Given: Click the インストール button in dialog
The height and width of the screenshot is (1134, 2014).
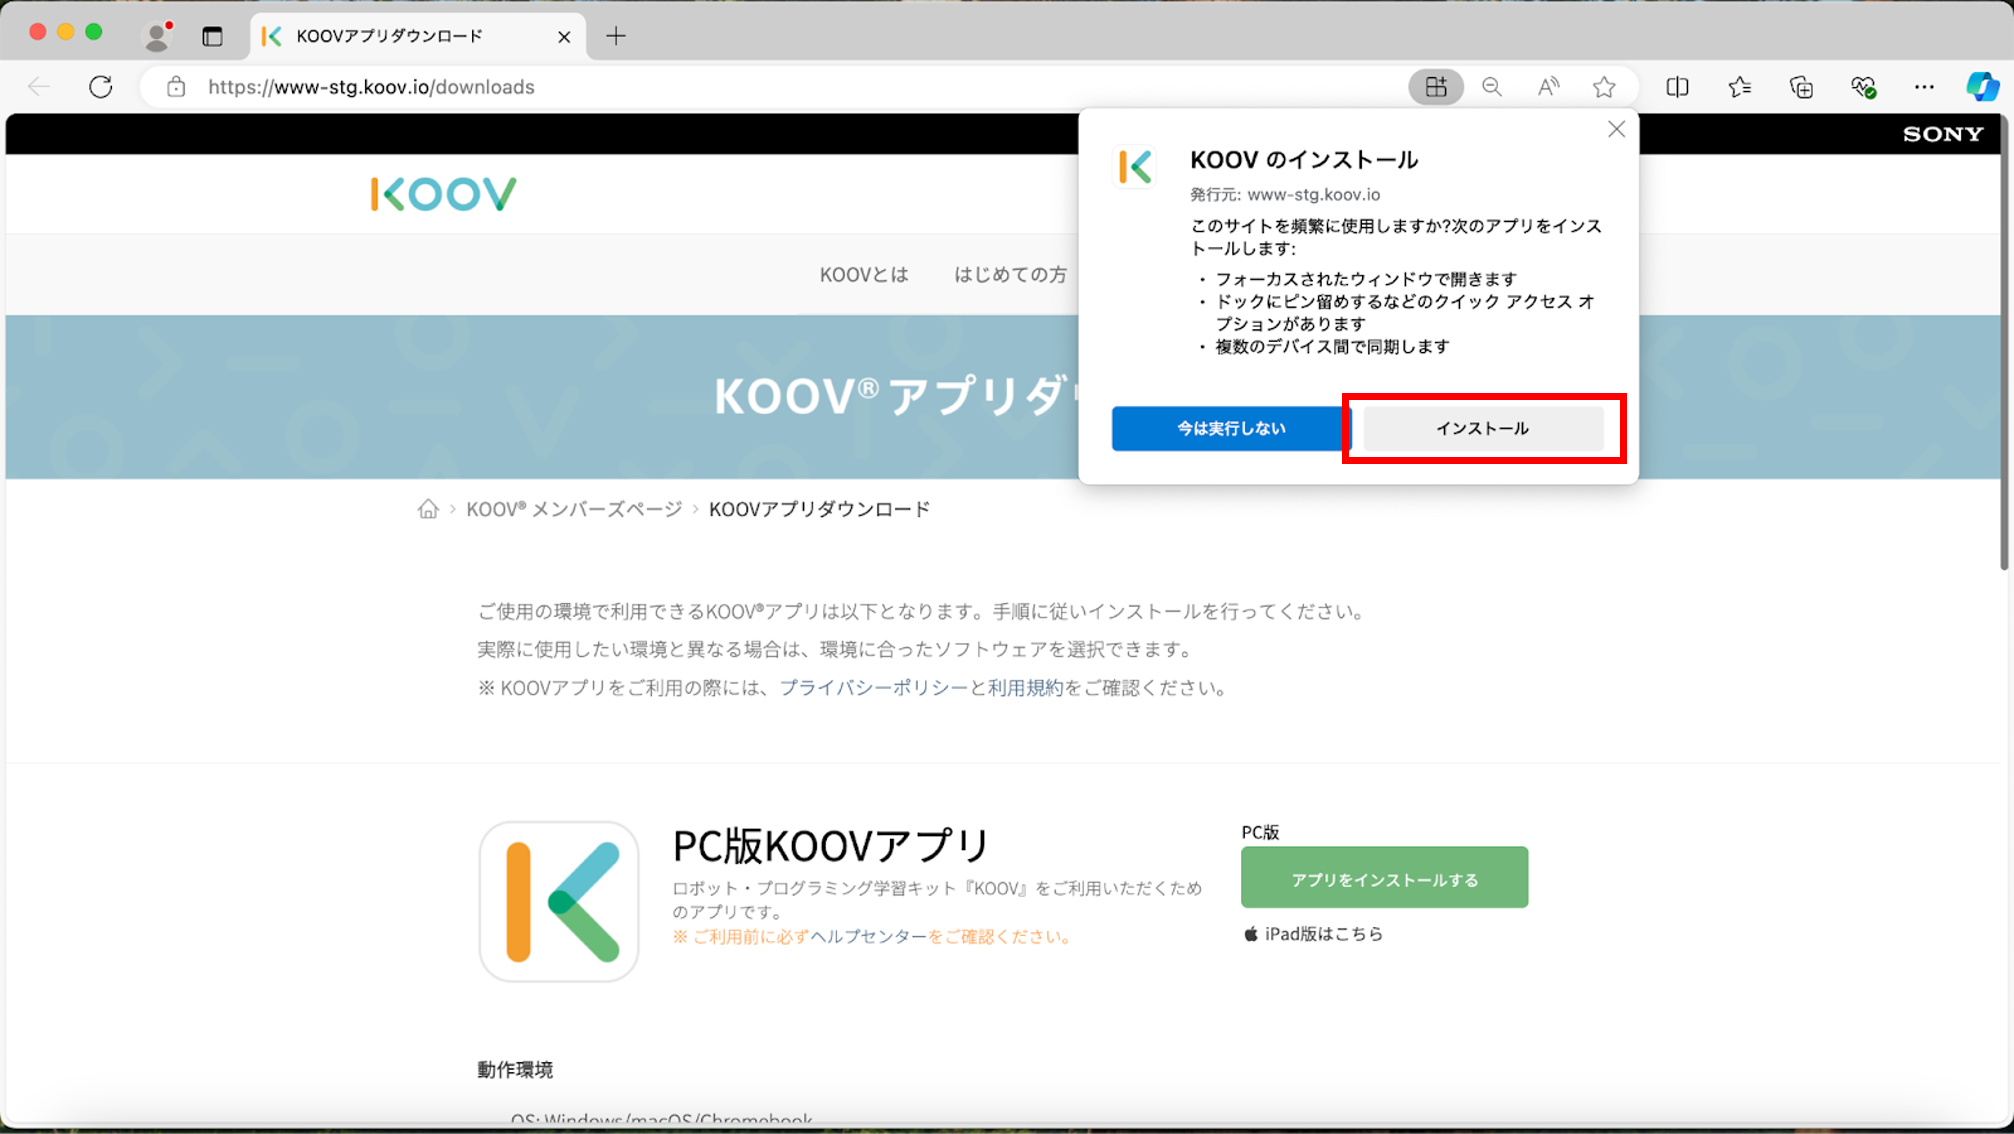Looking at the screenshot, I should [x=1482, y=428].
